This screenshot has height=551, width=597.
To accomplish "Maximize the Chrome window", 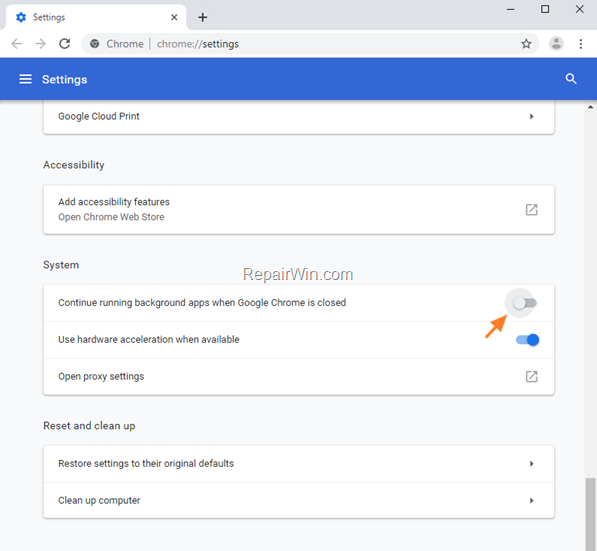I will point(545,9).
